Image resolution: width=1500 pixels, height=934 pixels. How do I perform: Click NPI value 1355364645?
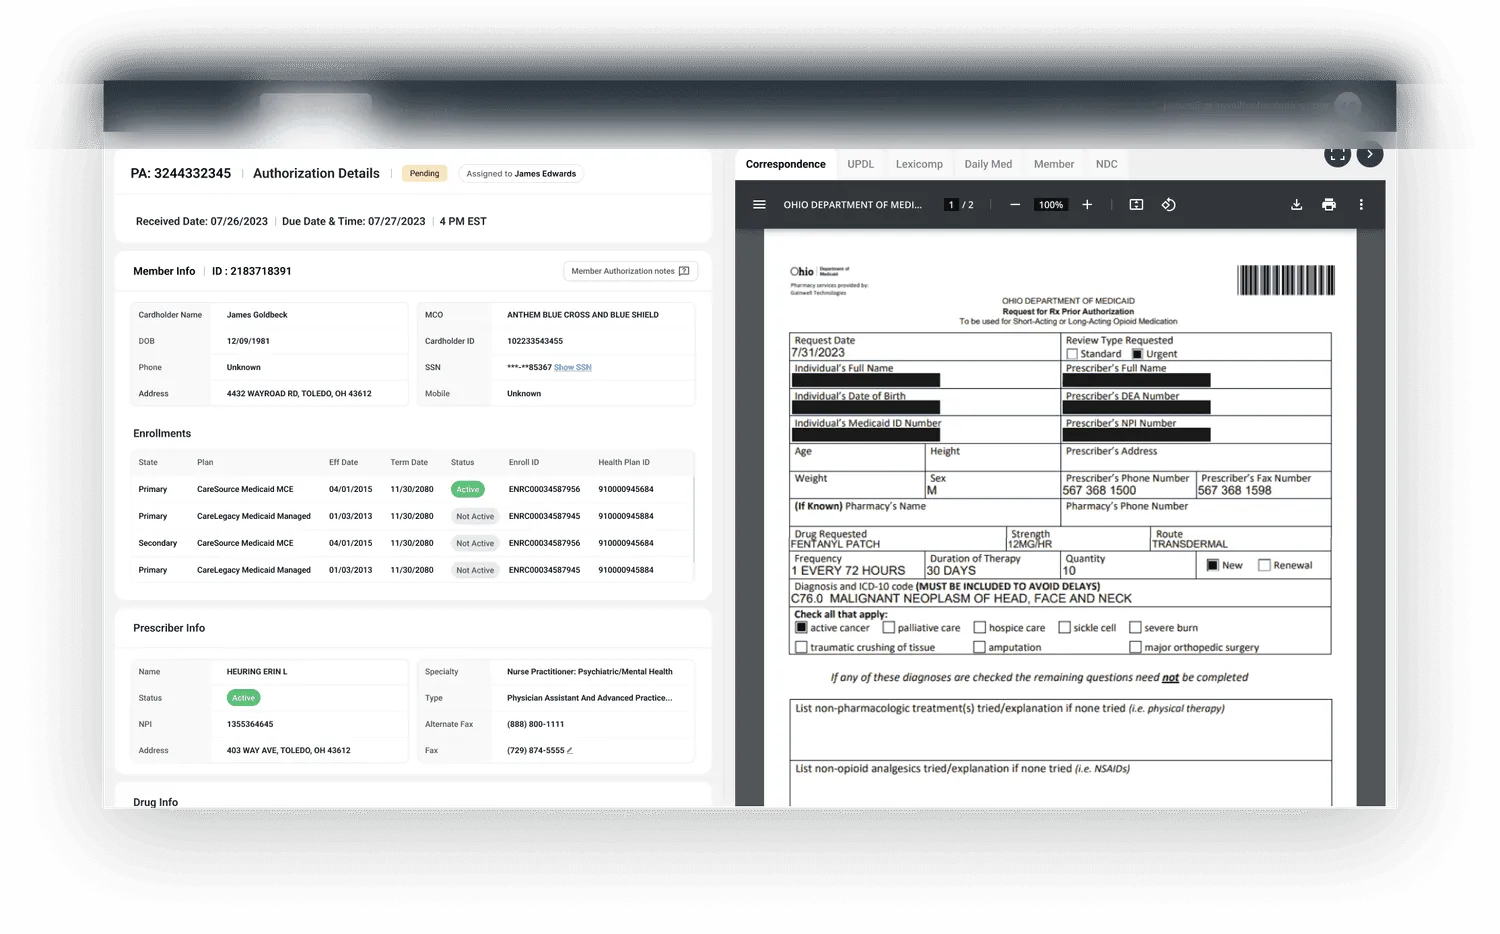pos(250,724)
